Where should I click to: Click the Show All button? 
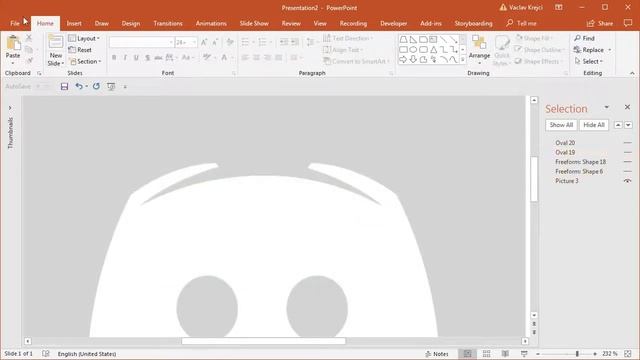[561, 125]
